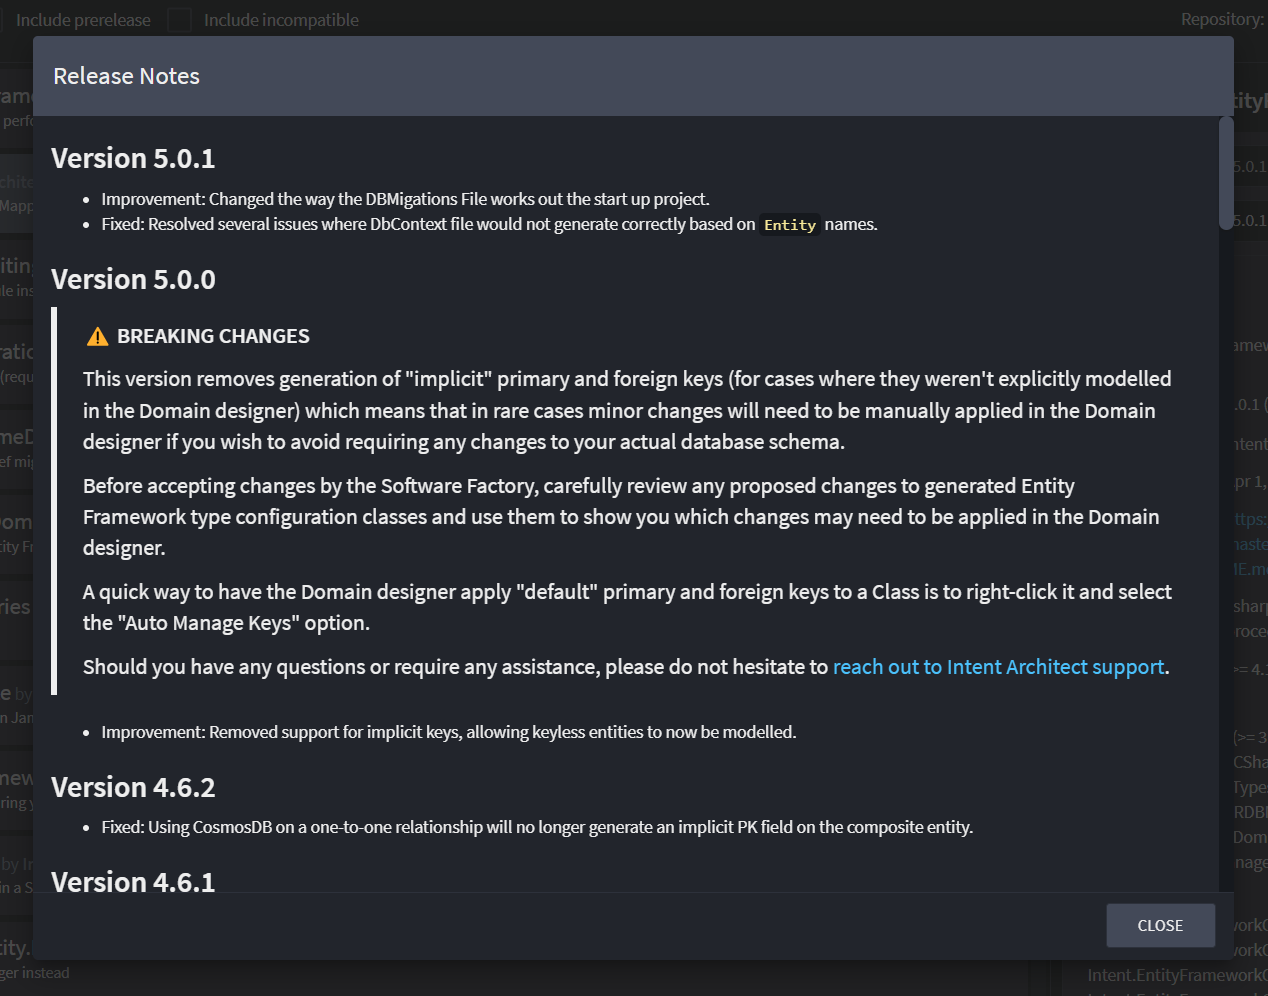
Task: Click the Auto Manage Keys paragraph
Action: click(x=627, y=607)
